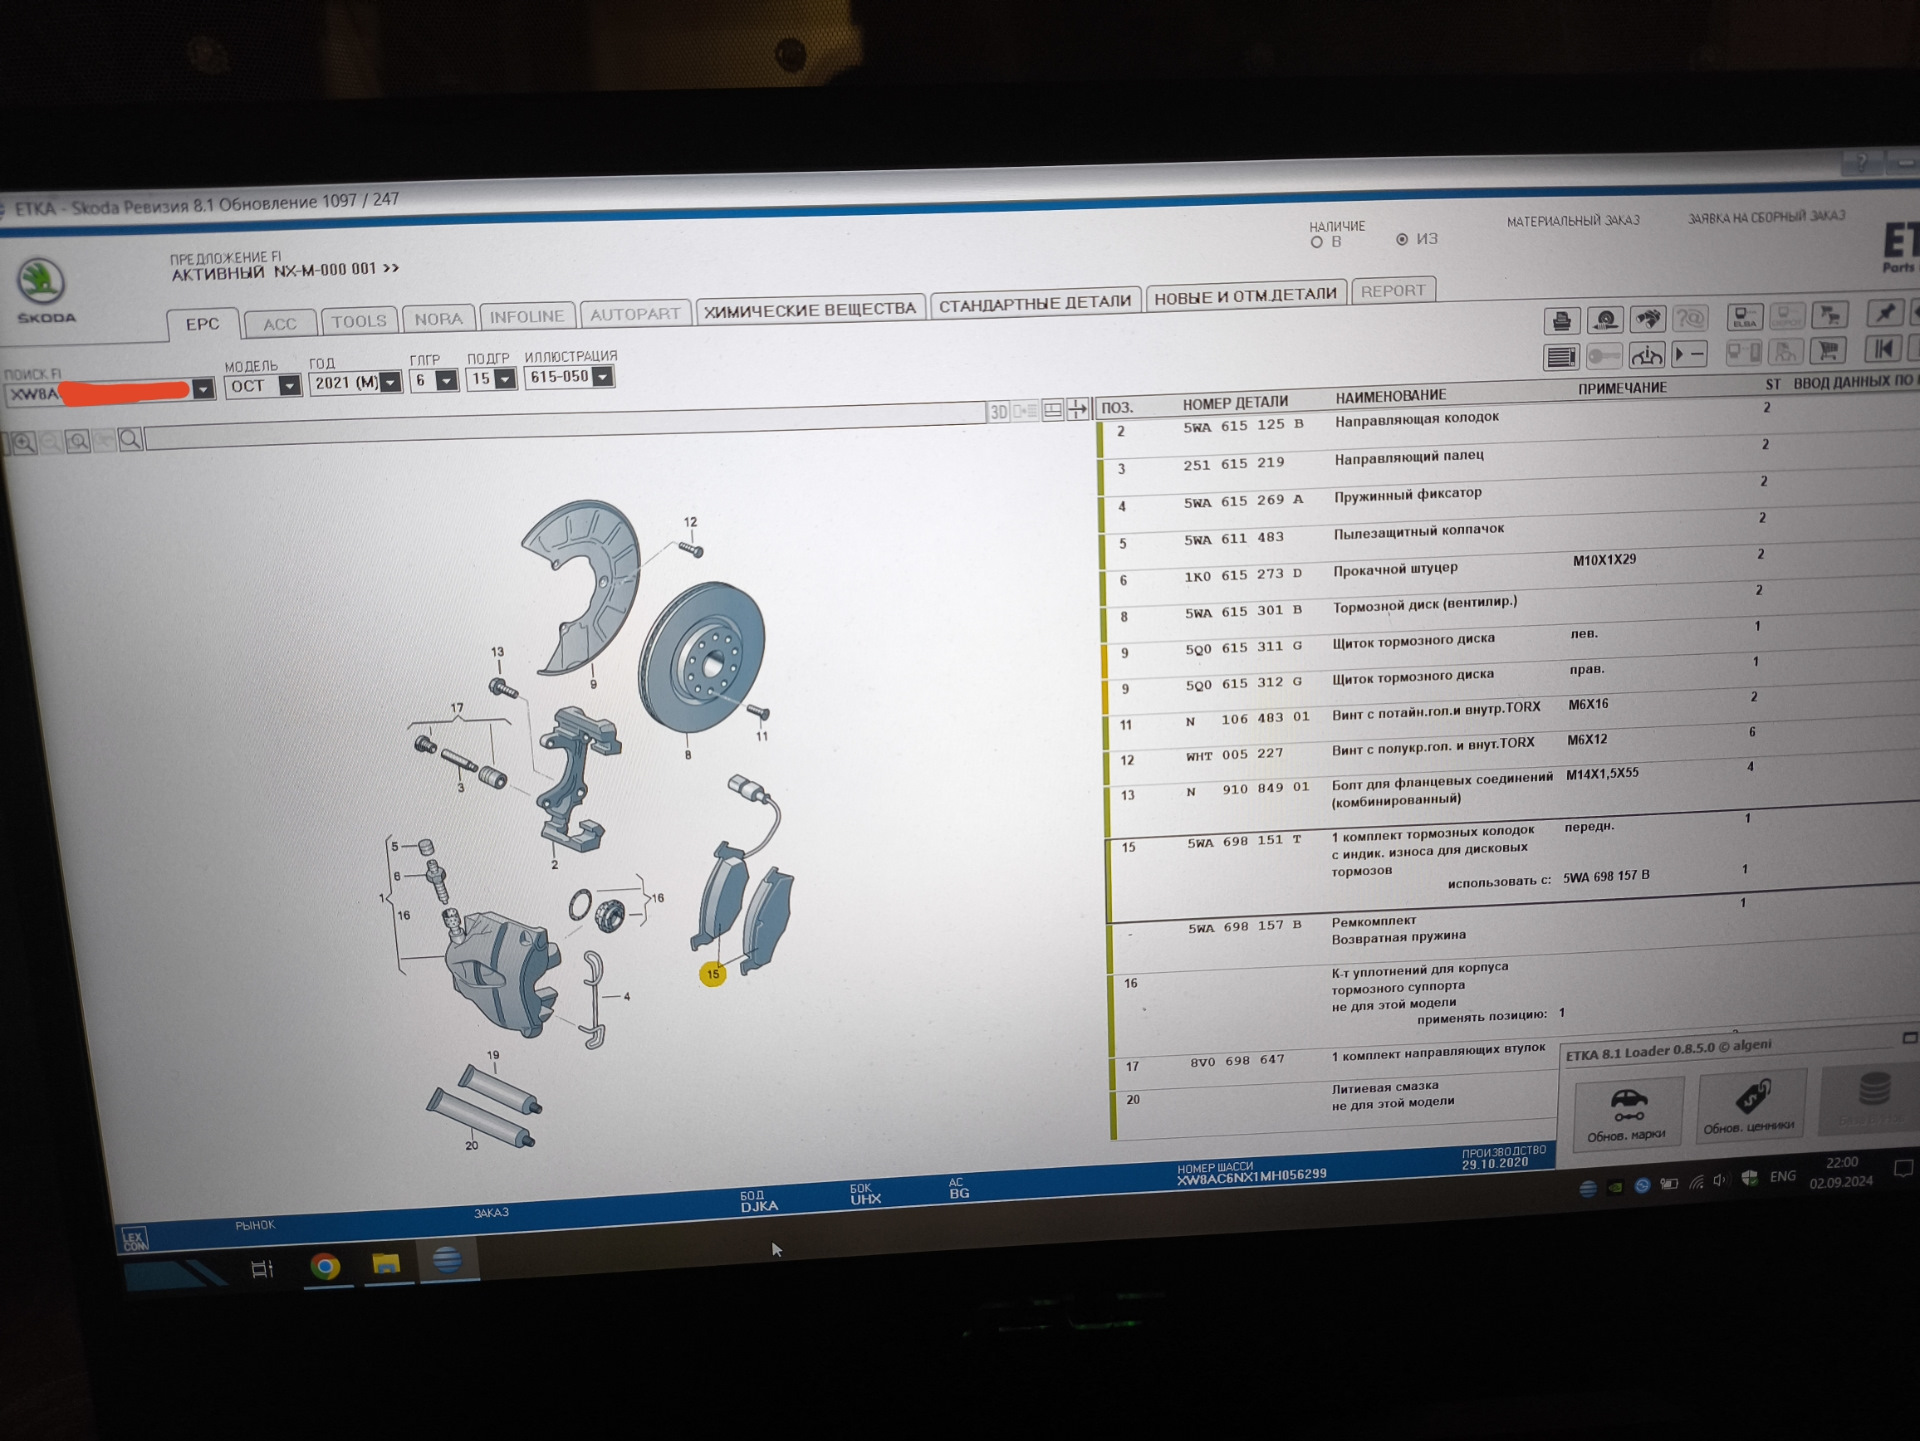Click the pushpin icon
The height and width of the screenshot is (1441, 1920).
pyautogui.click(x=1885, y=312)
